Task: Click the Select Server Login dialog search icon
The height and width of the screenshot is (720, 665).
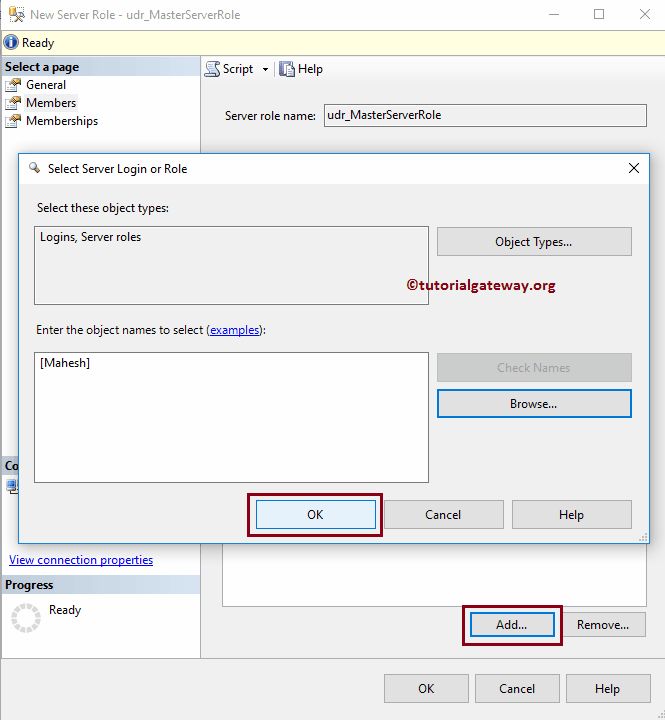Action: [34, 168]
